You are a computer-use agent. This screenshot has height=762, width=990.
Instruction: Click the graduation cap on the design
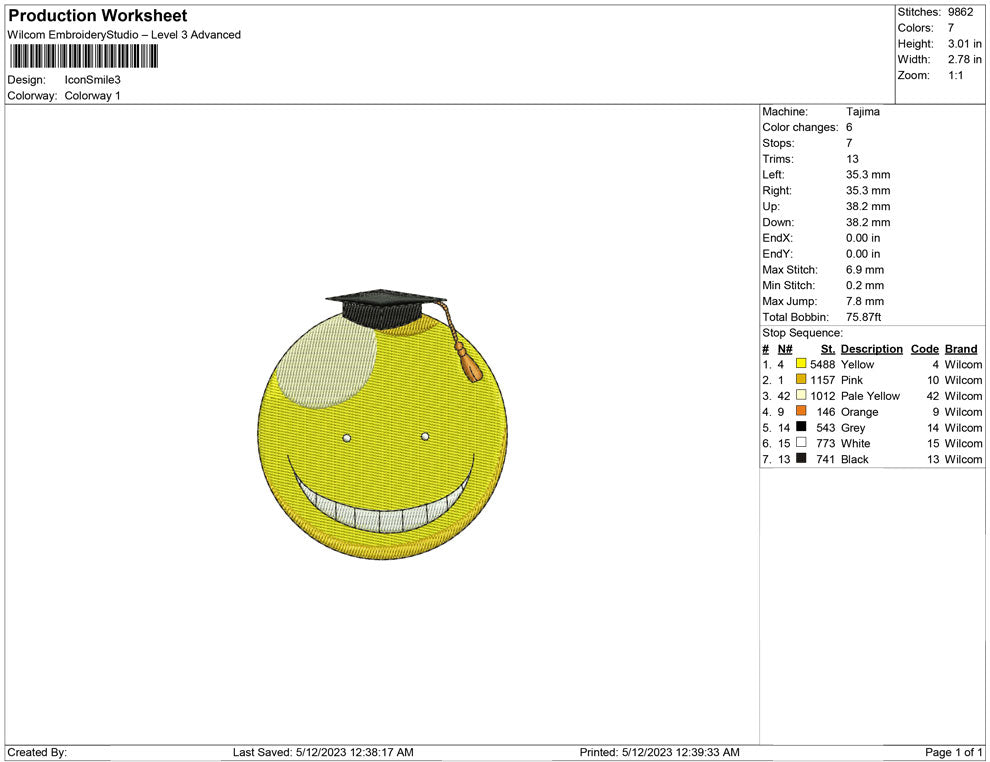[x=386, y=309]
